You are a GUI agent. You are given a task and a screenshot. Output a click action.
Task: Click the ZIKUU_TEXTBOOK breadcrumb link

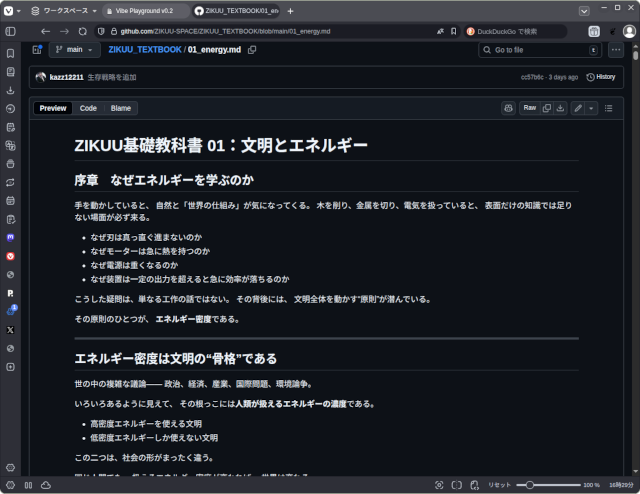click(144, 49)
